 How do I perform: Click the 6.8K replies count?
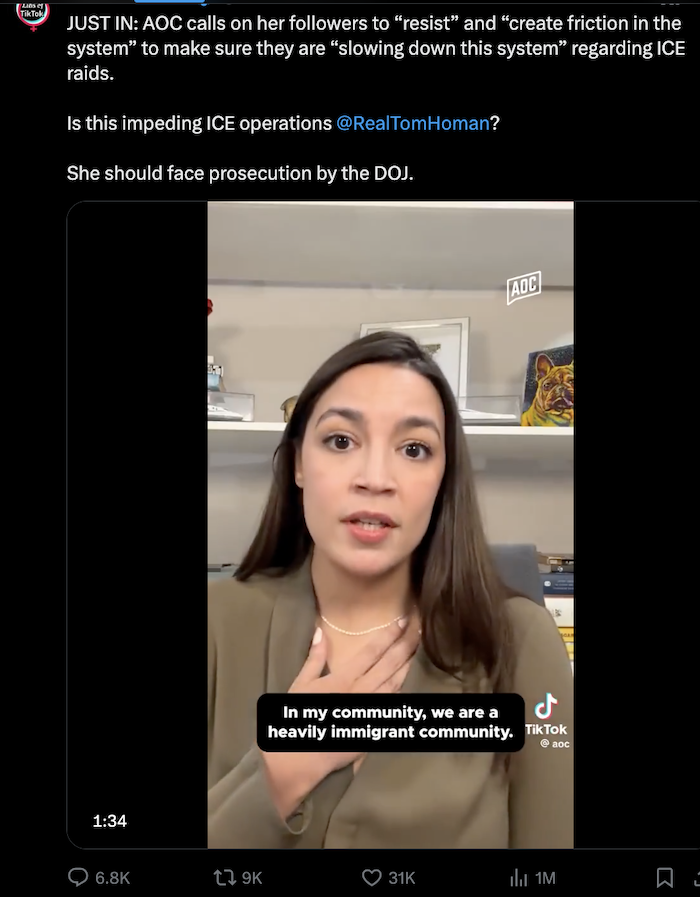point(113,878)
